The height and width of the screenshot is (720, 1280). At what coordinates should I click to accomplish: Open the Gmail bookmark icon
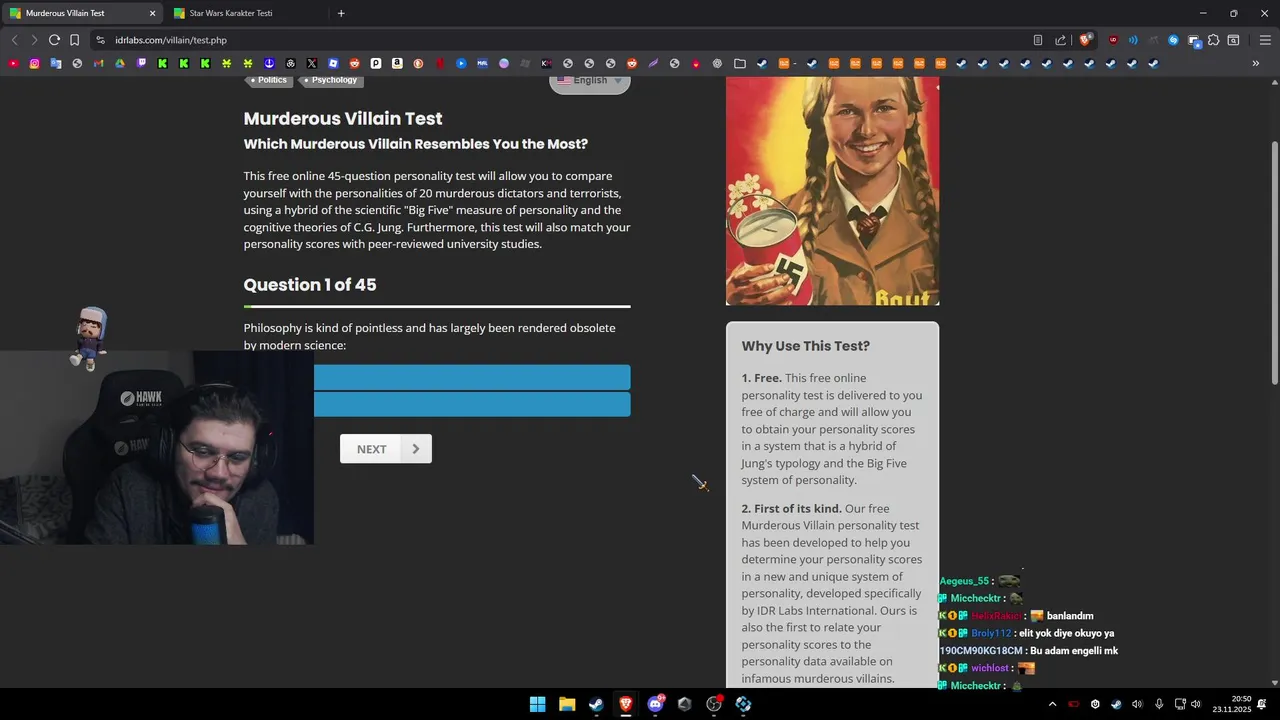click(98, 63)
